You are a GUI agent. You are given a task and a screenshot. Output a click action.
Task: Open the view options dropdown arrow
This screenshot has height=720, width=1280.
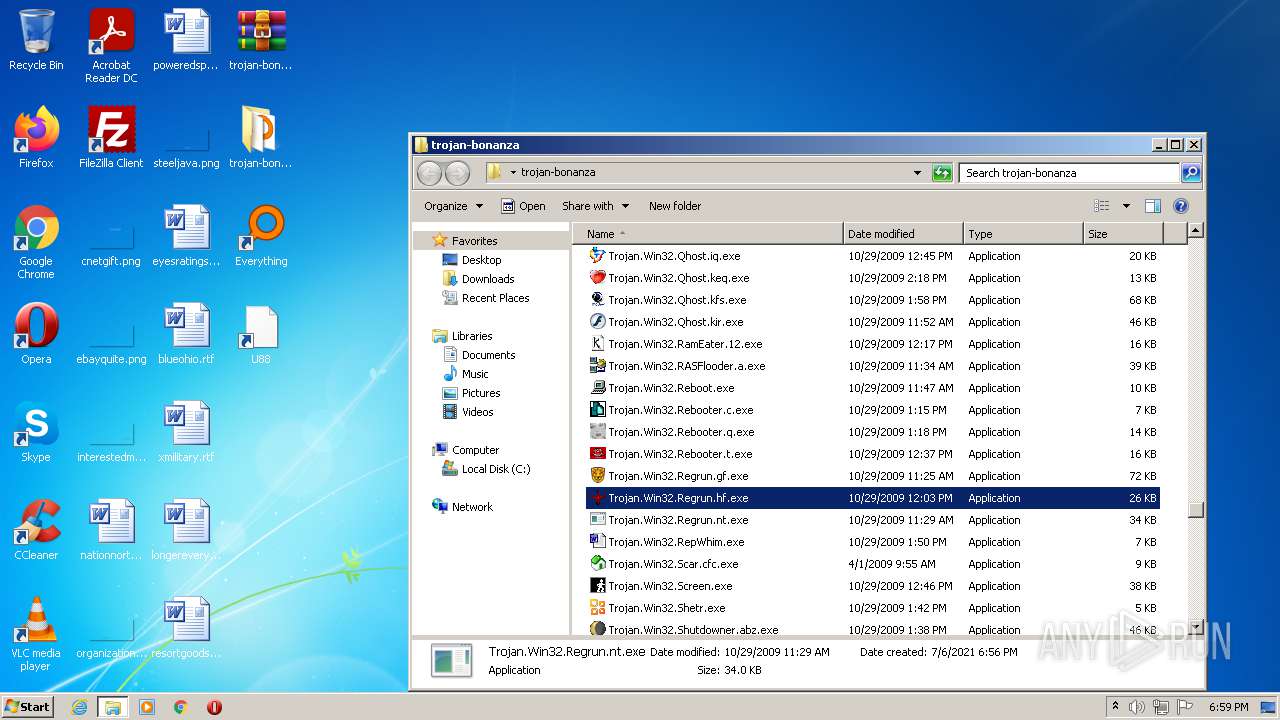1126,206
